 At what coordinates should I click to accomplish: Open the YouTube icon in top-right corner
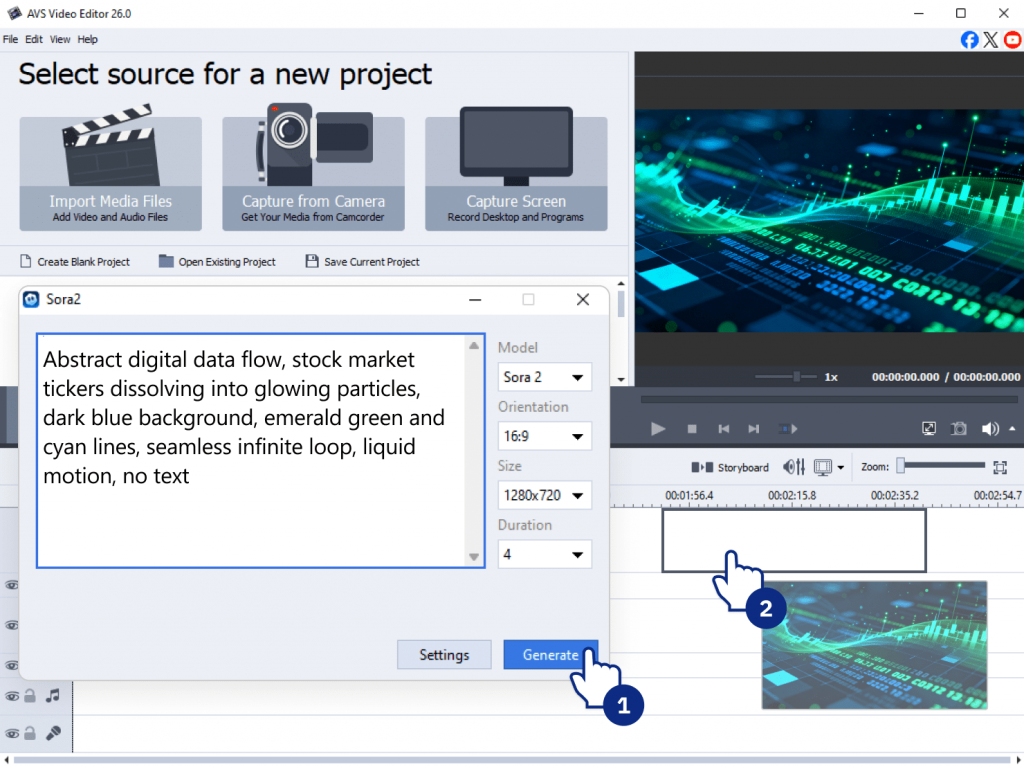point(1012,40)
